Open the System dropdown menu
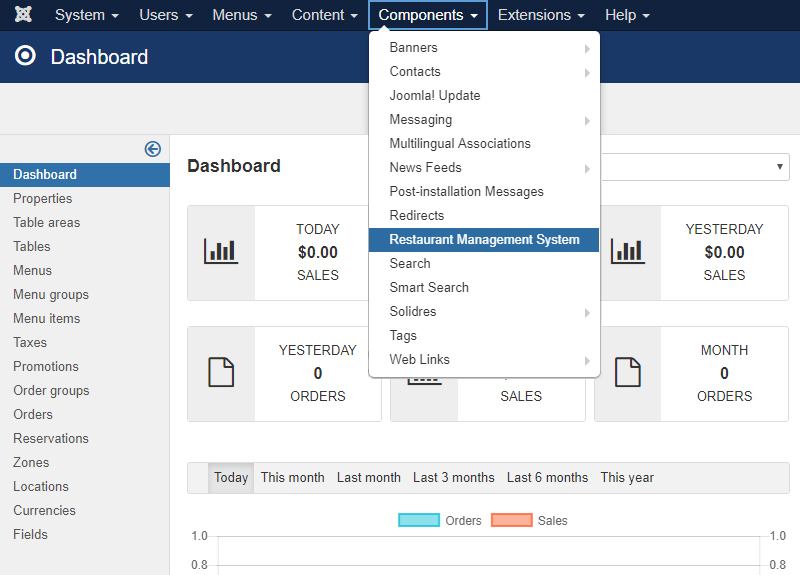This screenshot has height=575, width=800. [x=86, y=15]
